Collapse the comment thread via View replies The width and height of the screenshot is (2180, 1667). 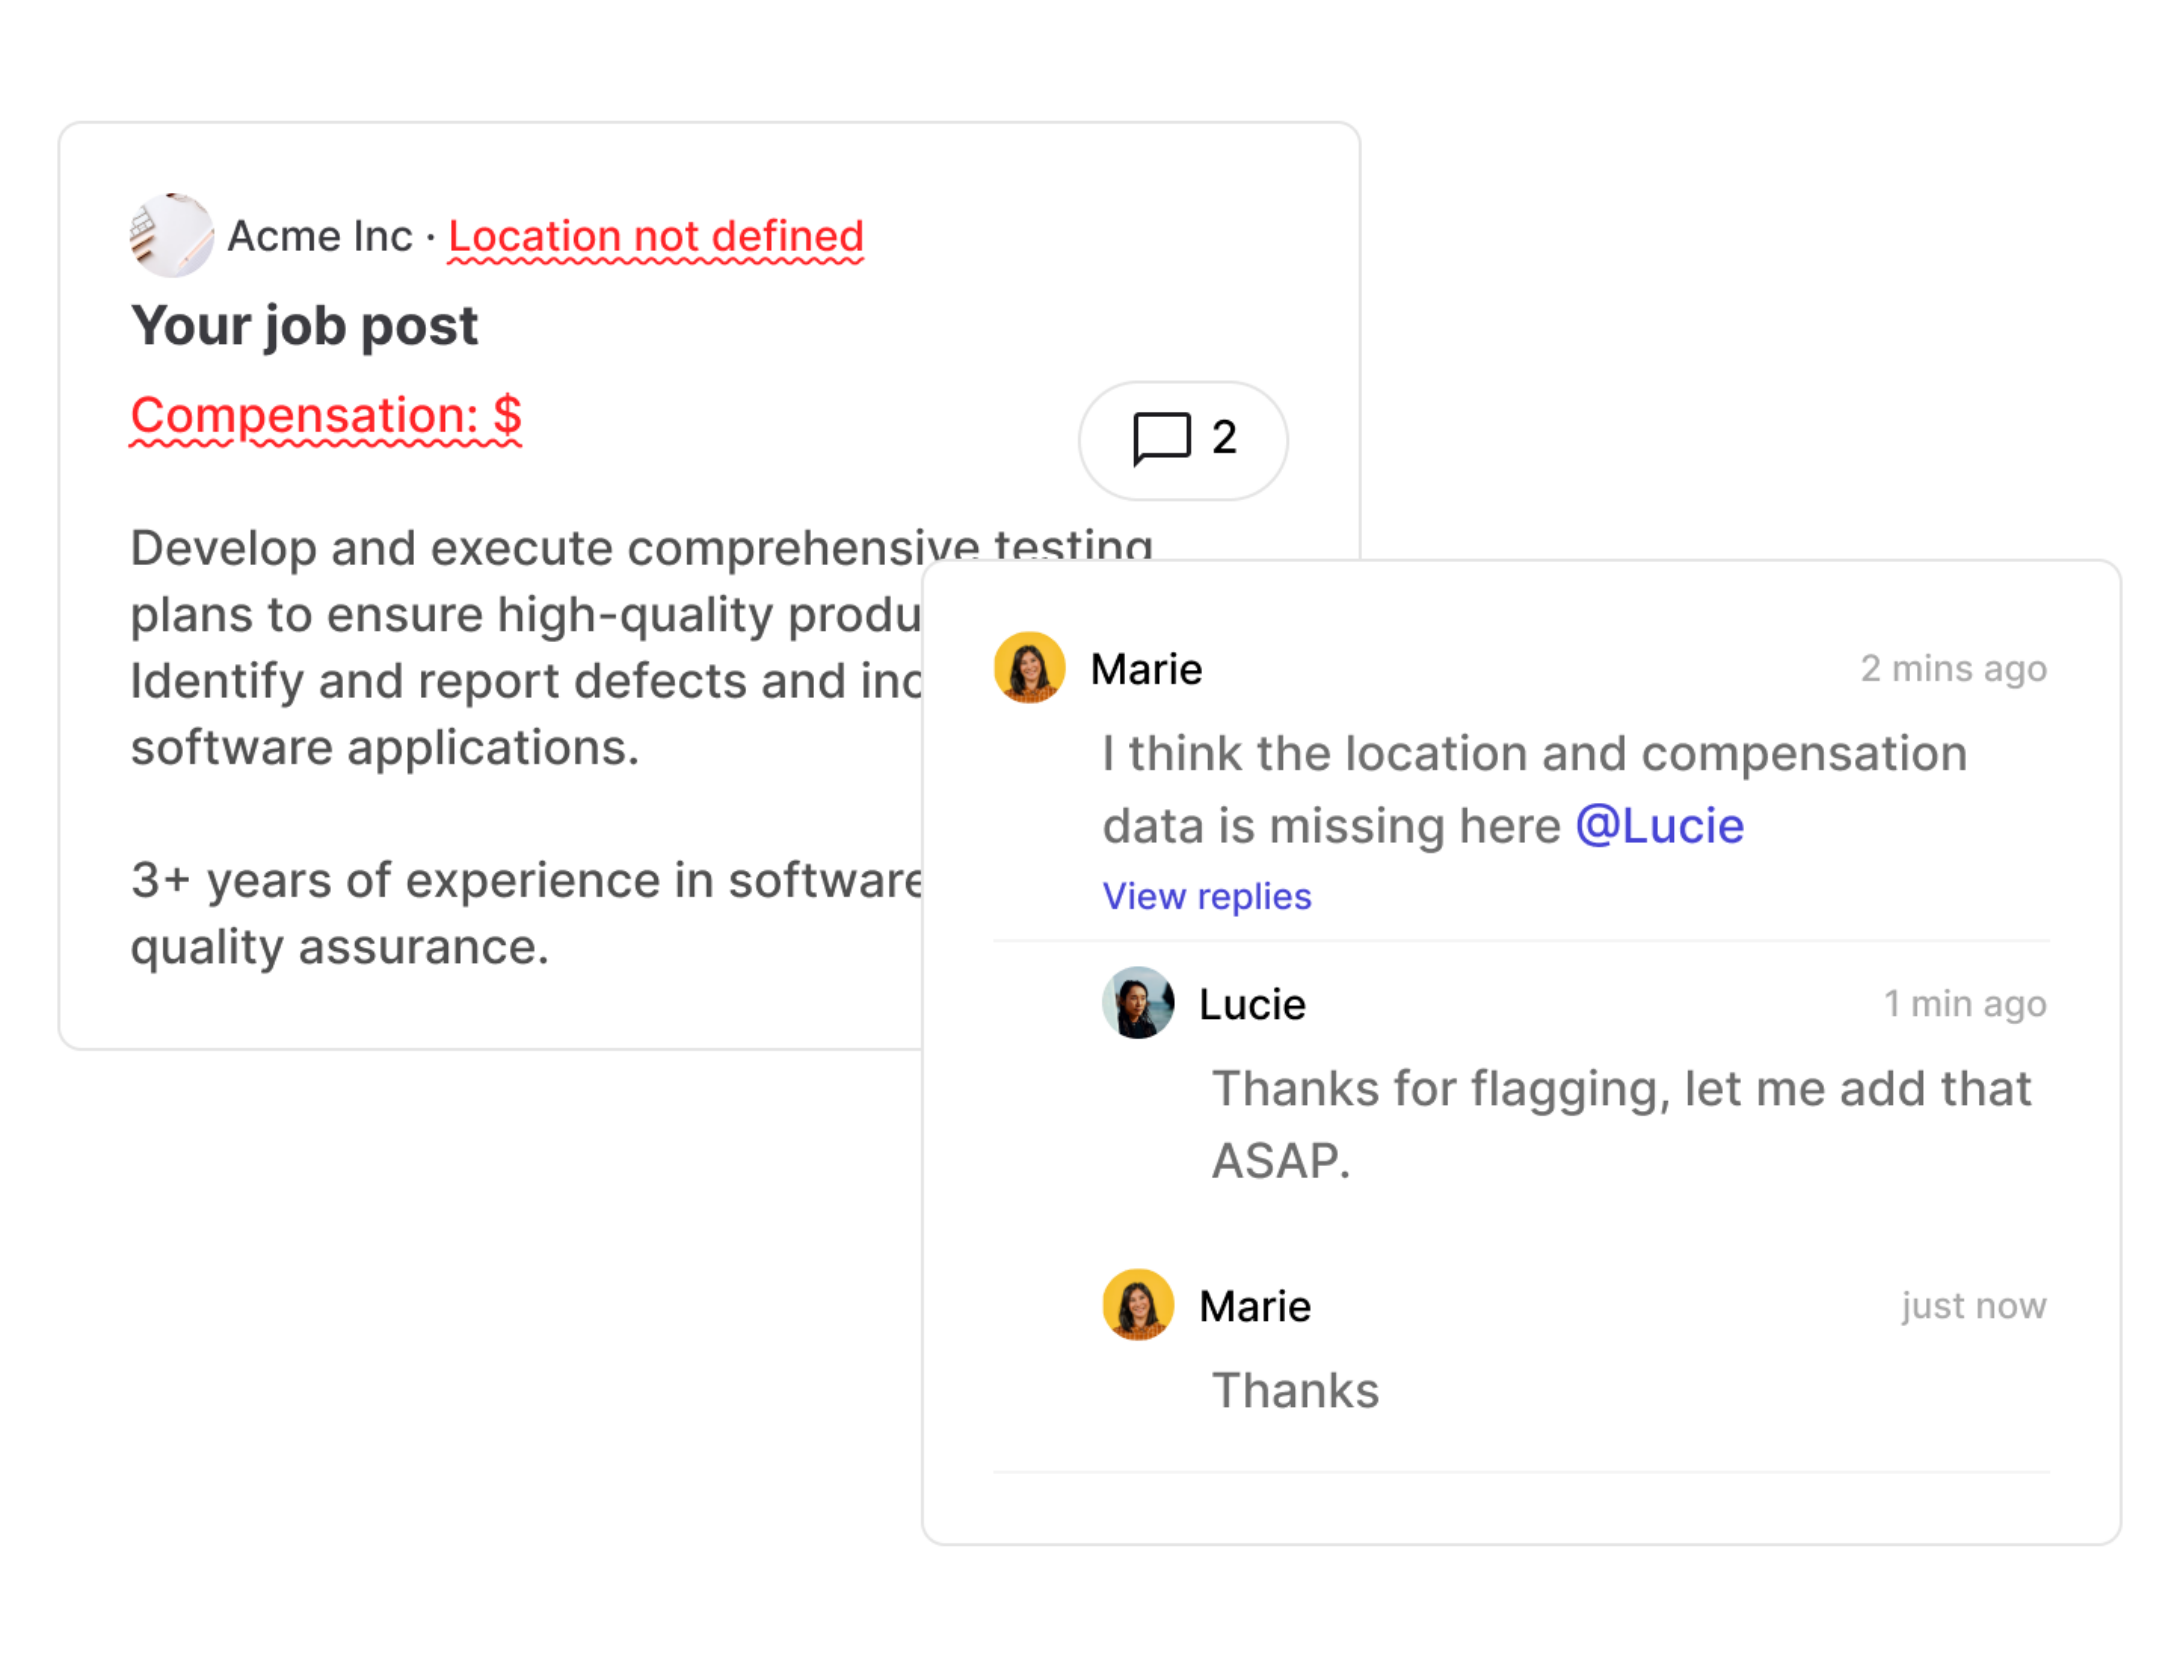1206,896
